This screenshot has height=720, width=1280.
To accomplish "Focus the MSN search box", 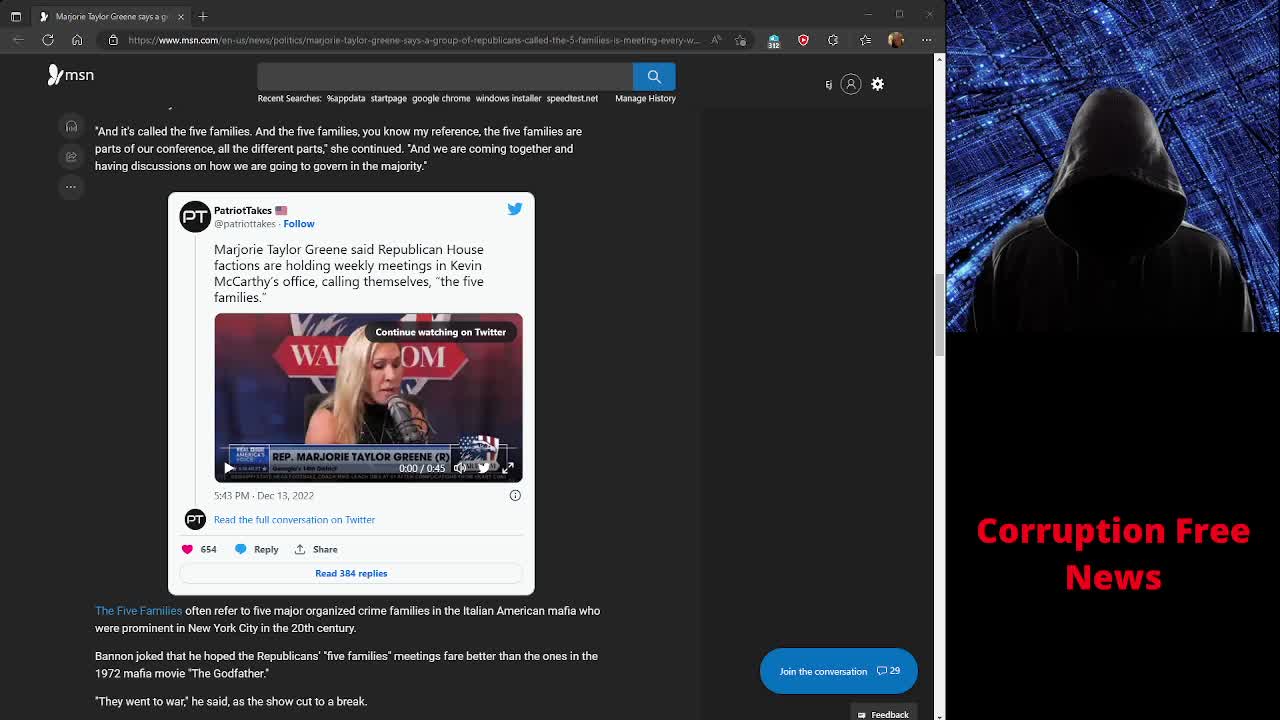I will (x=445, y=76).
